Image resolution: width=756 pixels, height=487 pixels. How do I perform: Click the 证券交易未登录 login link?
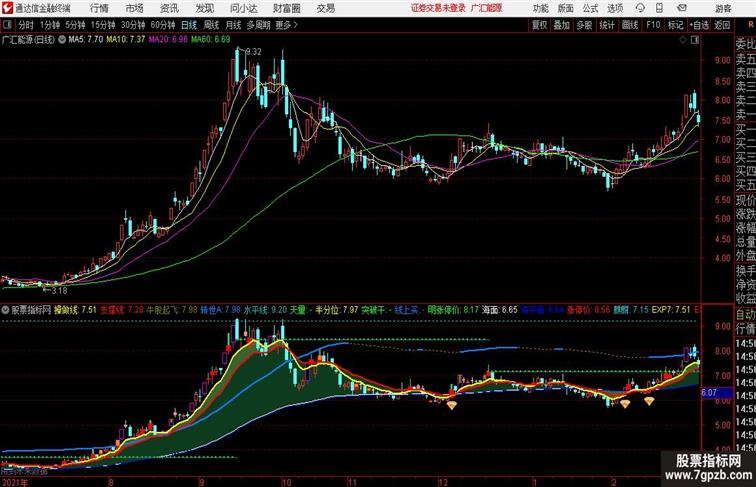click(x=439, y=8)
